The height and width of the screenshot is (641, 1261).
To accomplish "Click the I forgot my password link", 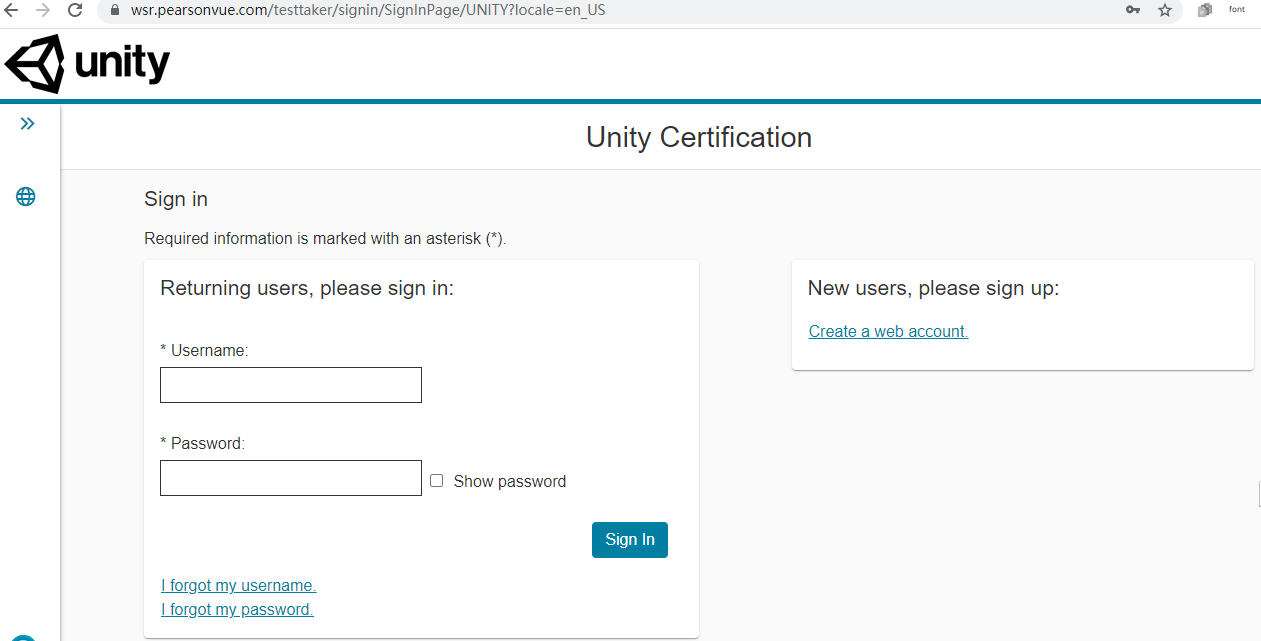I will coord(237,610).
